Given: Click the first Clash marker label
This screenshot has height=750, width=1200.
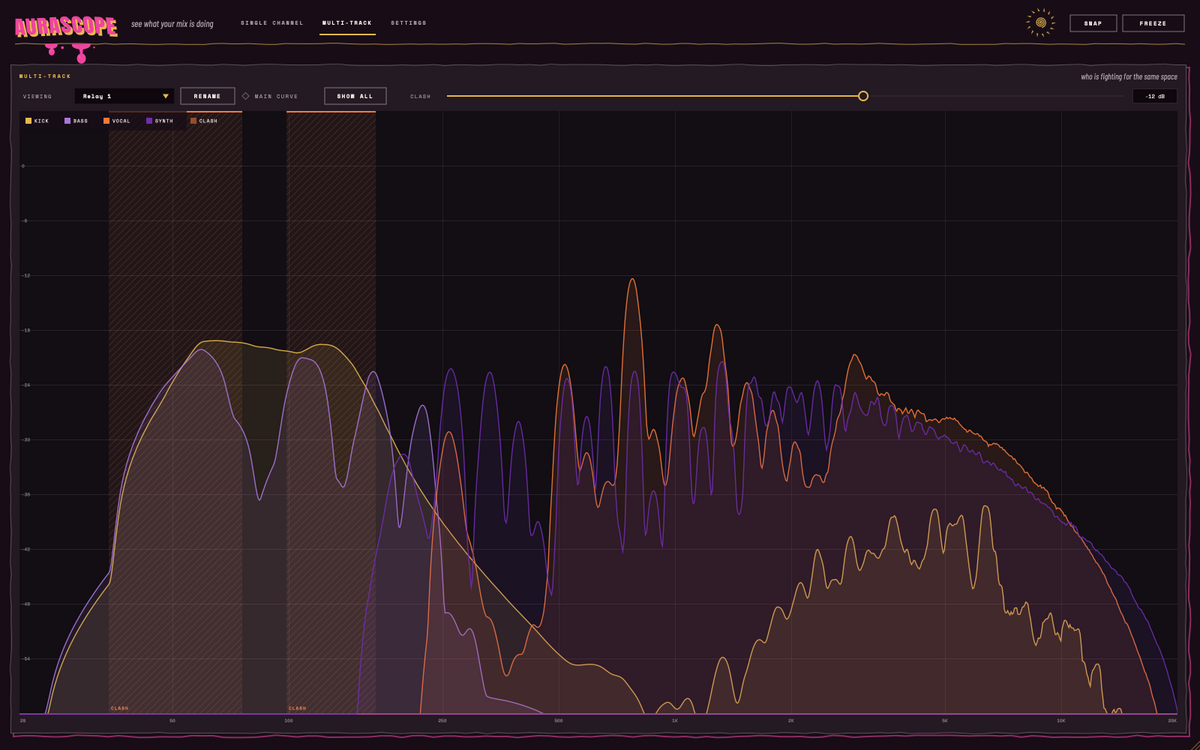Looking at the screenshot, I should (x=119, y=708).
